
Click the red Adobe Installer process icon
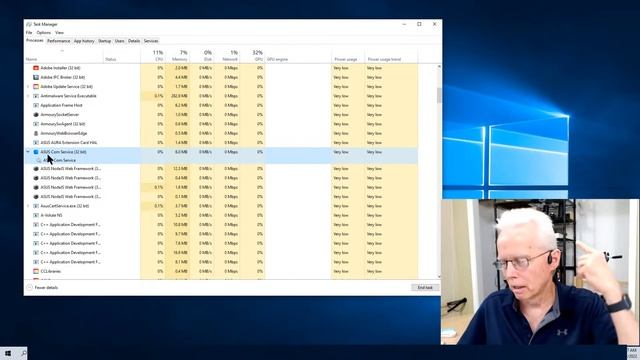[x=36, y=68]
